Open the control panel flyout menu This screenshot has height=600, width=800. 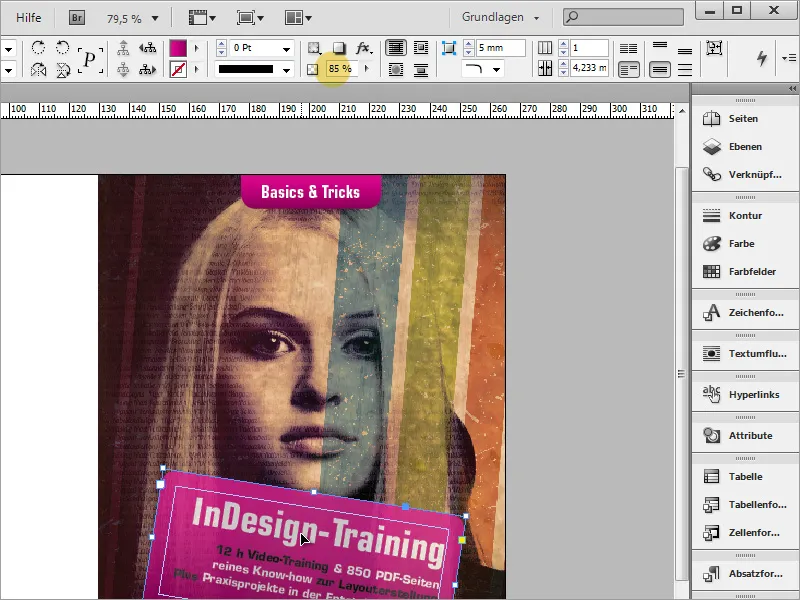click(789, 58)
